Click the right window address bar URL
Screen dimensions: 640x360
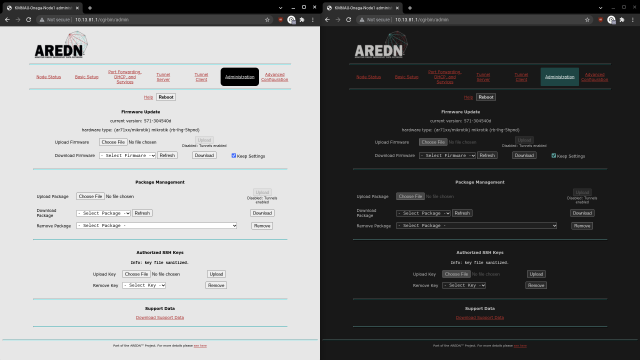click(422, 20)
